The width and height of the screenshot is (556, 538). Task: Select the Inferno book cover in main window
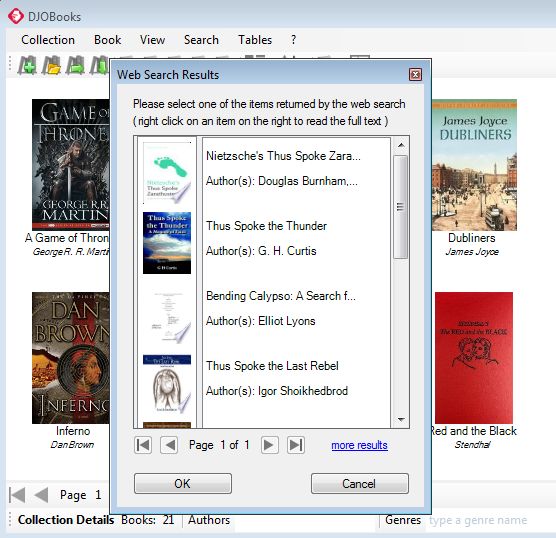click(71, 358)
